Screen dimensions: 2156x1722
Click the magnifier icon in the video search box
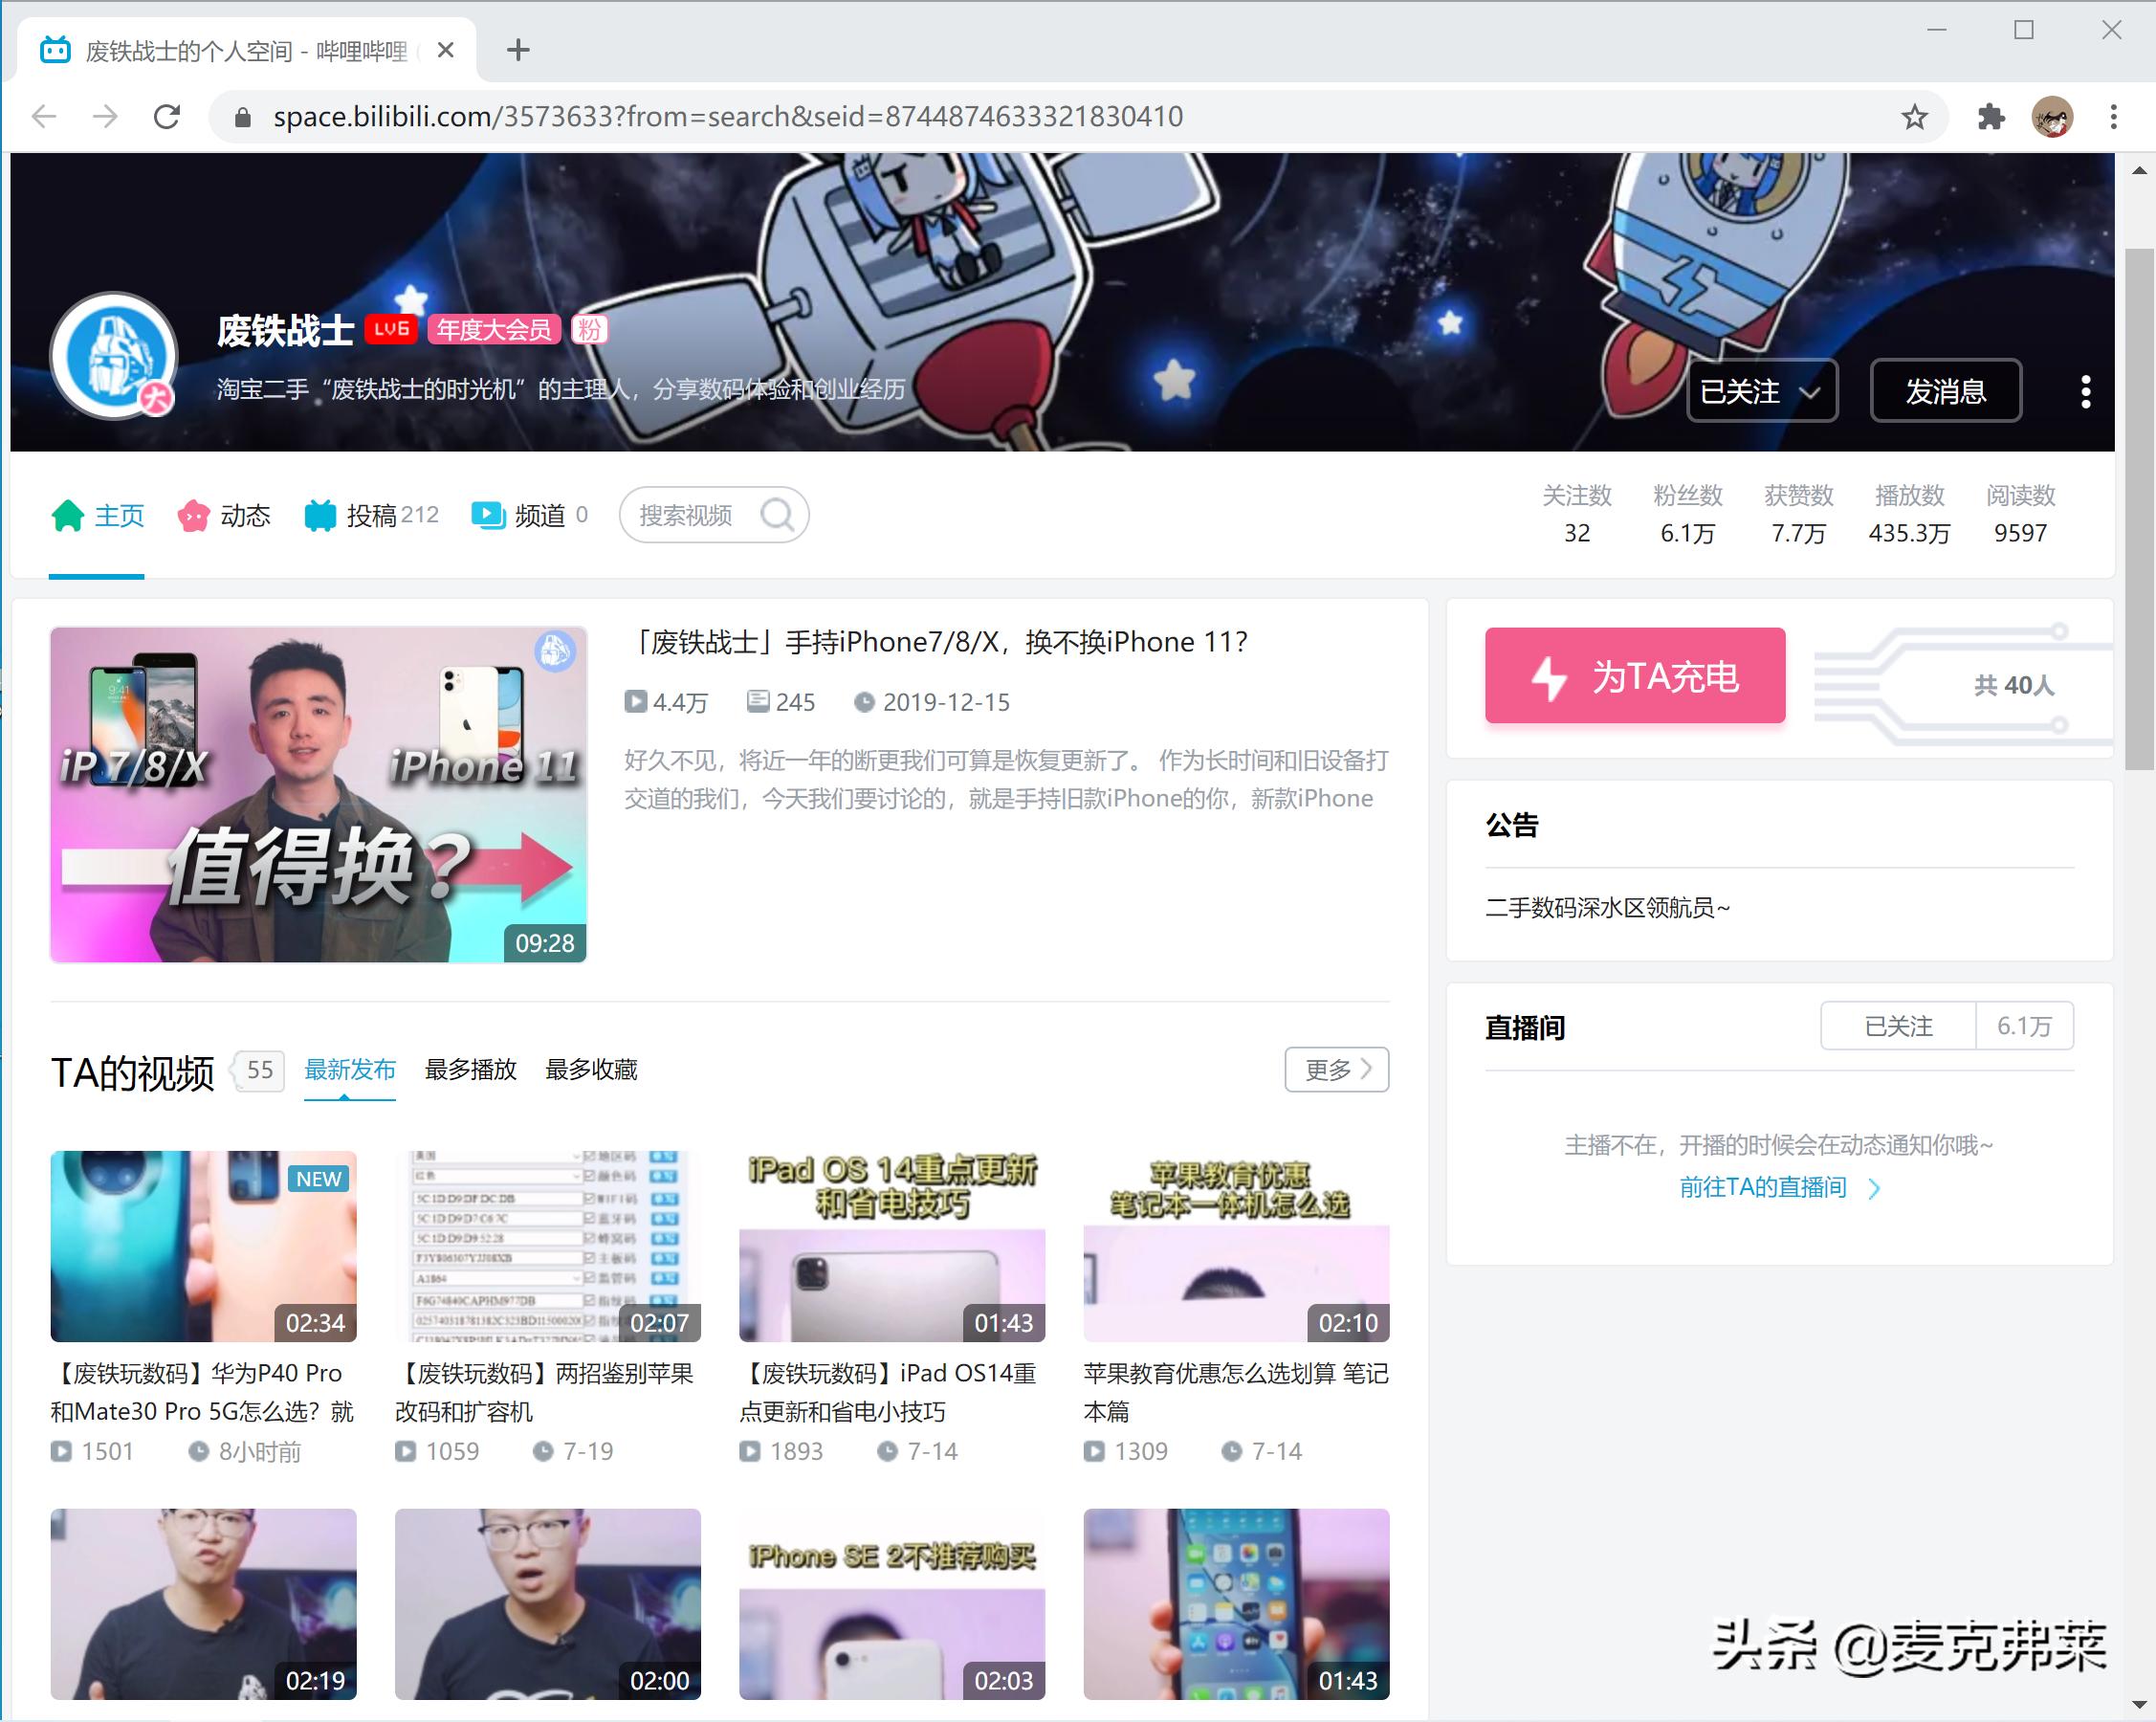click(x=778, y=514)
